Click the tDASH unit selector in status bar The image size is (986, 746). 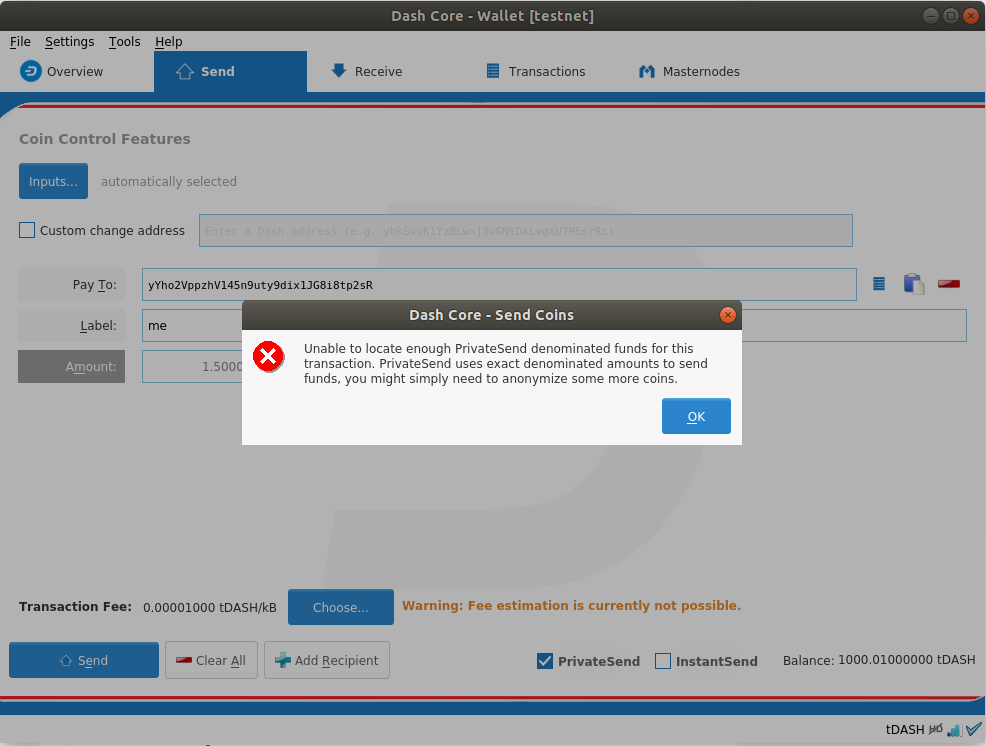click(905, 730)
